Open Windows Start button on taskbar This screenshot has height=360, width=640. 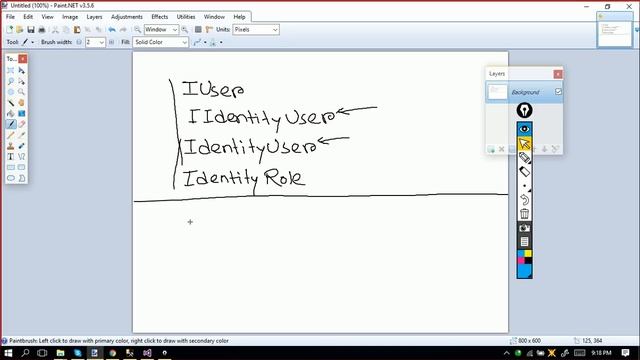[8, 353]
